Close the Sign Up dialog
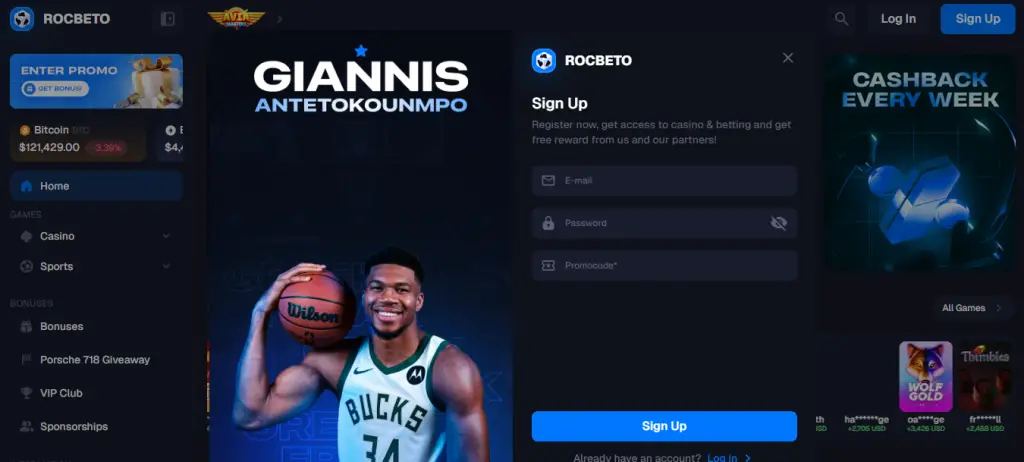1024x462 pixels. click(x=788, y=58)
